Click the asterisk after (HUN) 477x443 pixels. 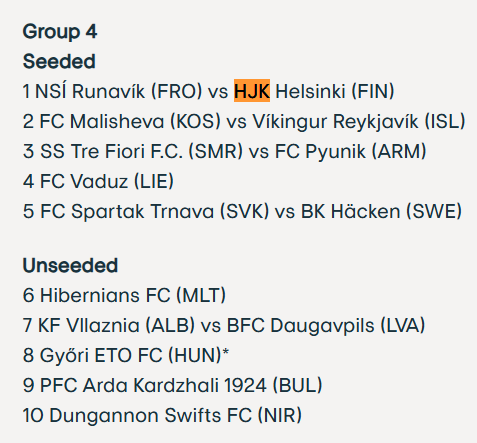(x=226, y=351)
